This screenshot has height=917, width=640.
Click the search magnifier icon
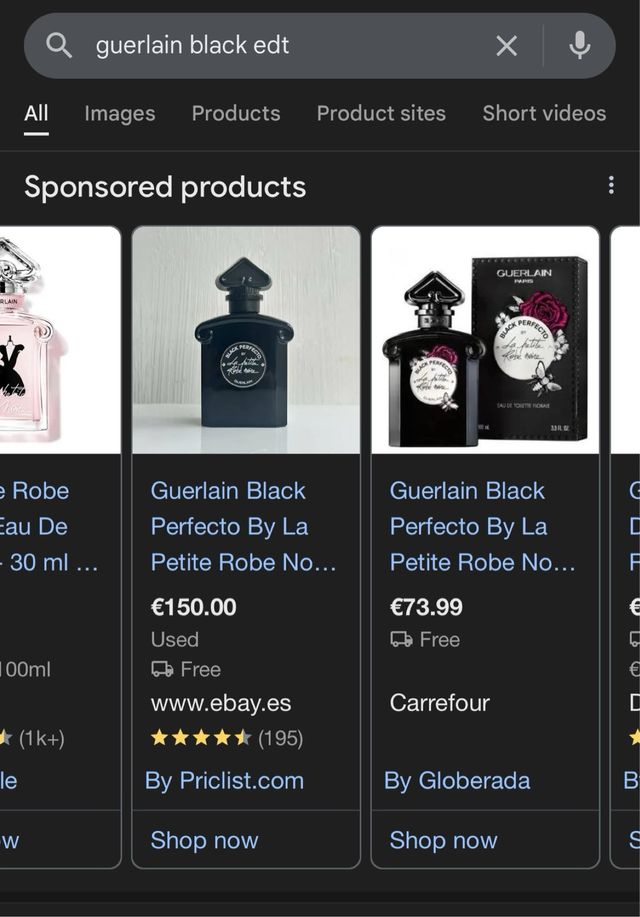pos(59,45)
